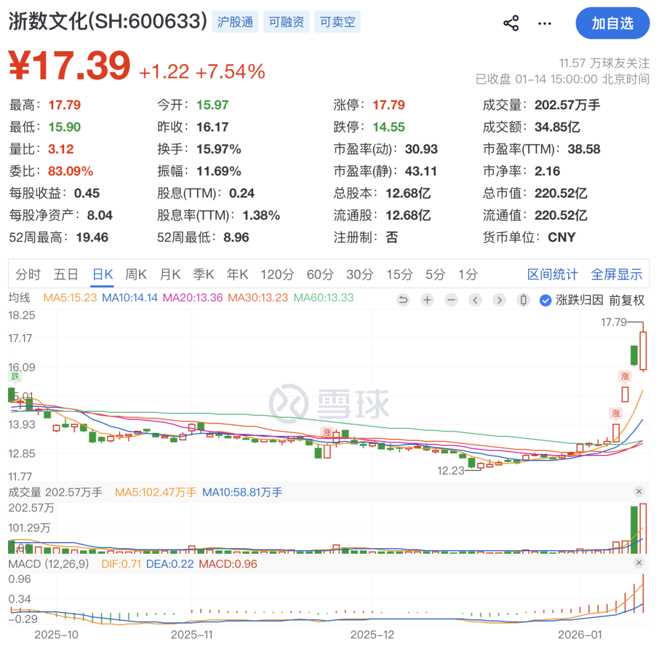
Task: Select the 分时 intraday chart tab
Action: 28,274
